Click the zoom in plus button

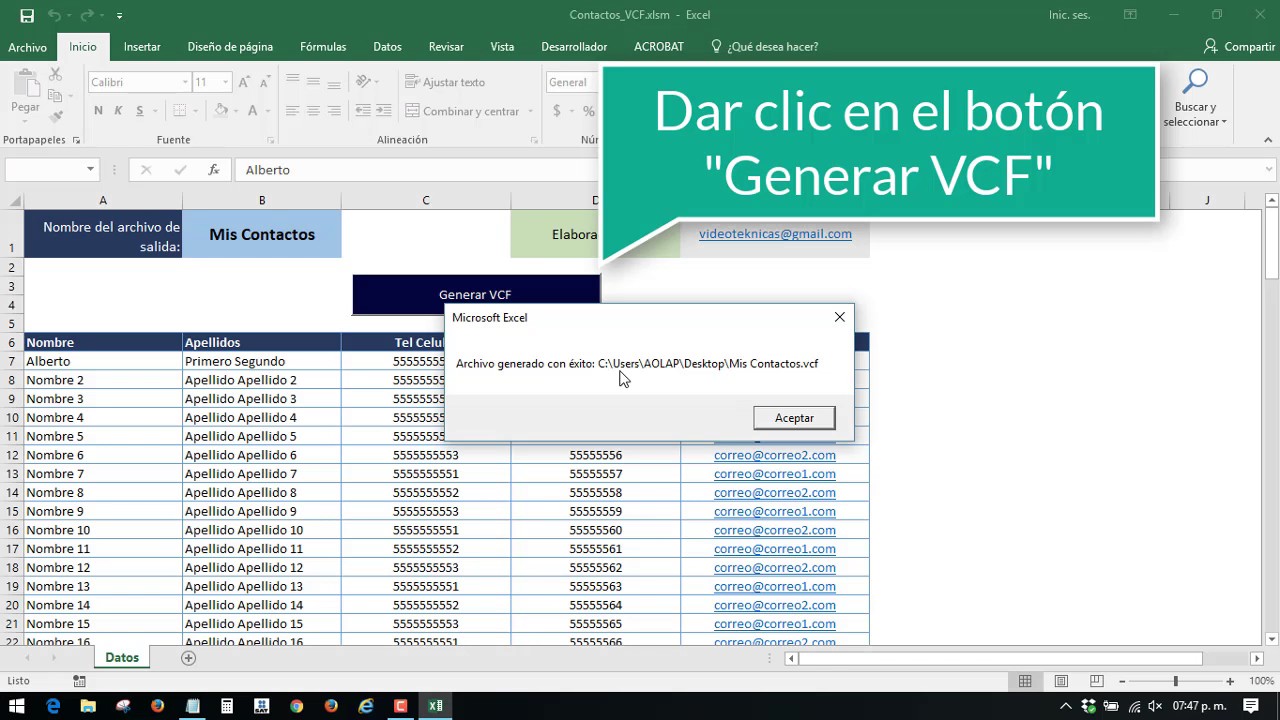tap(1231, 681)
